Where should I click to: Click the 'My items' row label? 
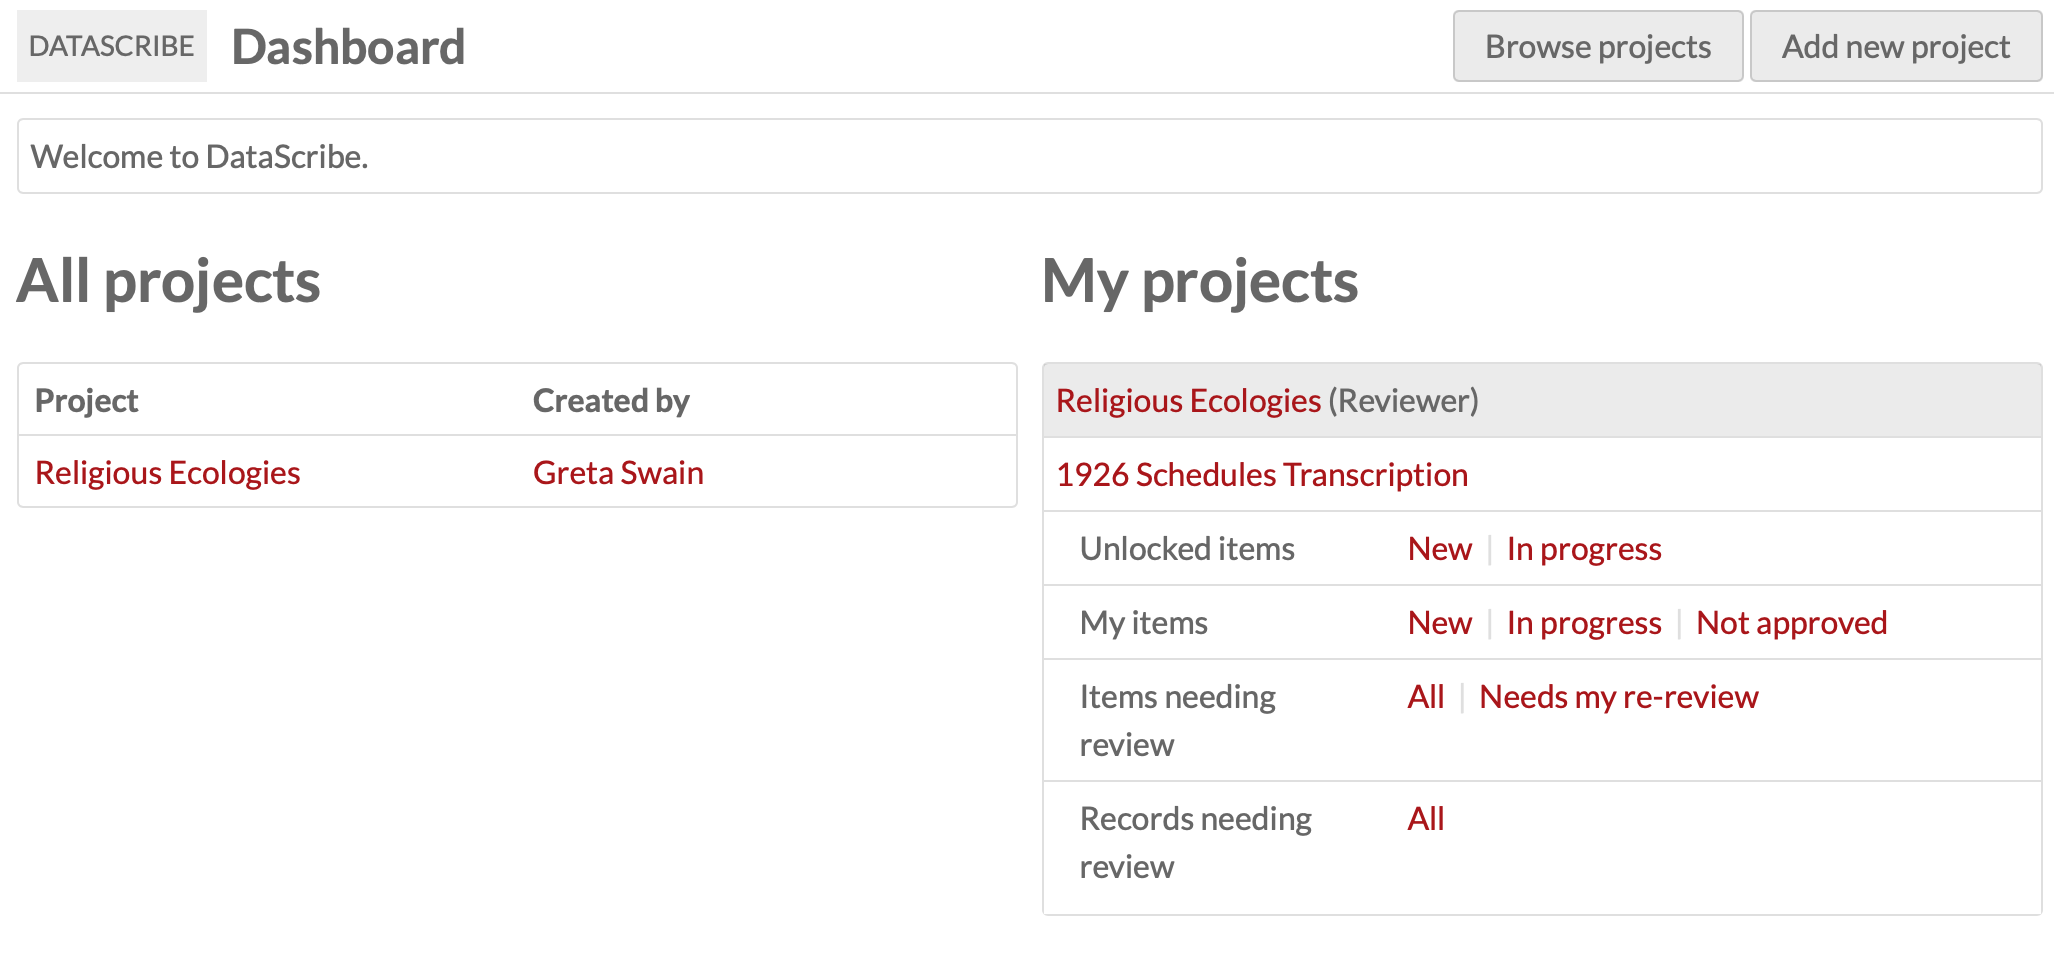pos(1144,622)
